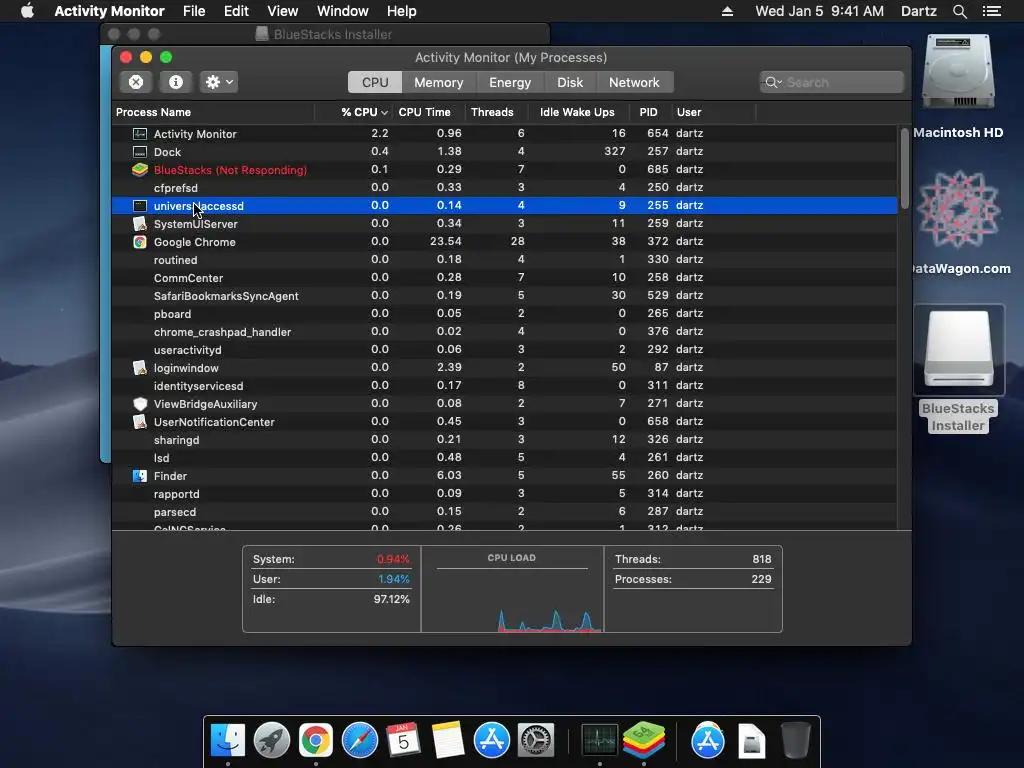1024x768 pixels.
Task: Open Notification Center list icon
Action: 992,11
